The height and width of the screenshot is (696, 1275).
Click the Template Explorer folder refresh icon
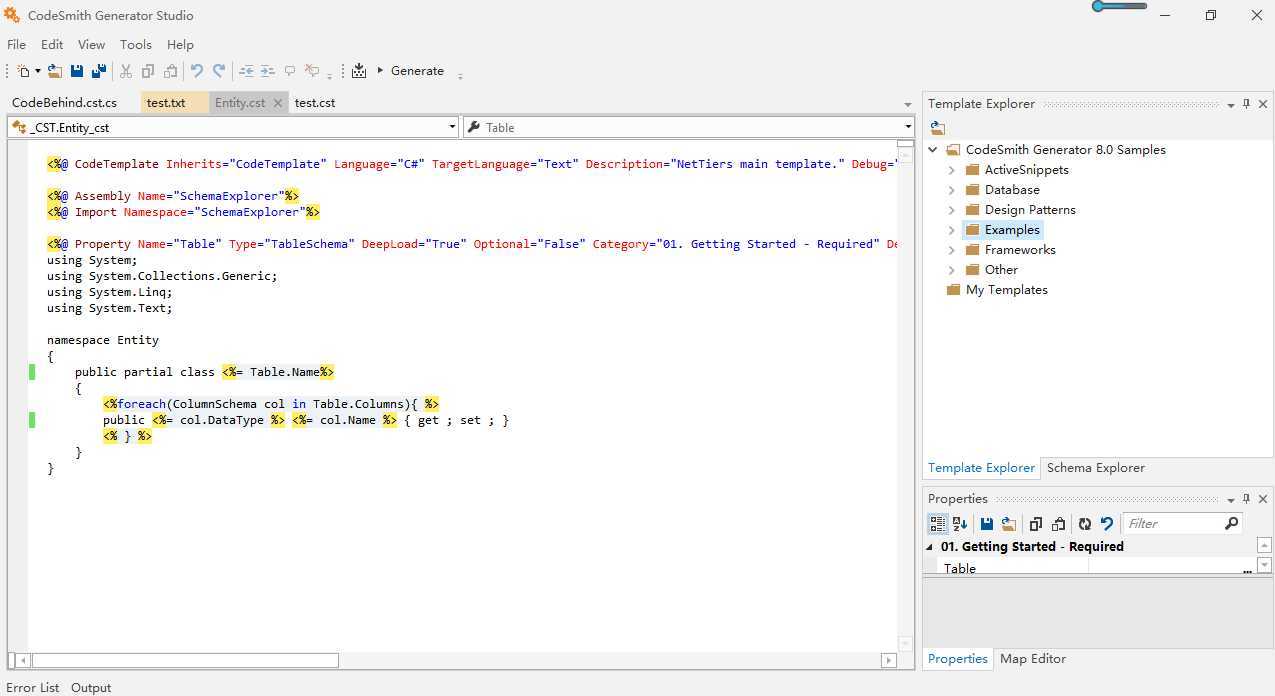point(937,127)
